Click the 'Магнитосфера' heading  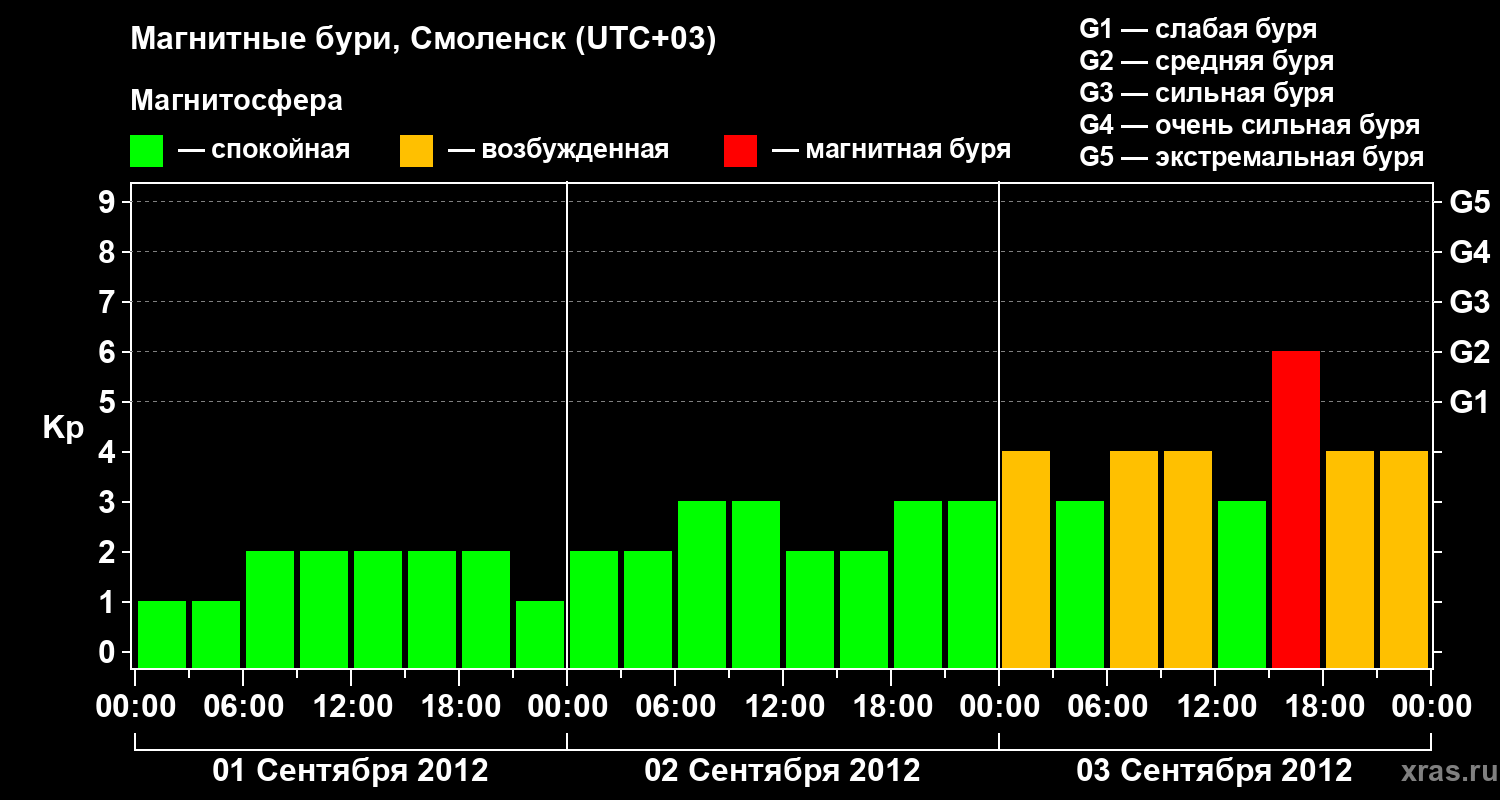pyautogui.click(x=237, y=101)
